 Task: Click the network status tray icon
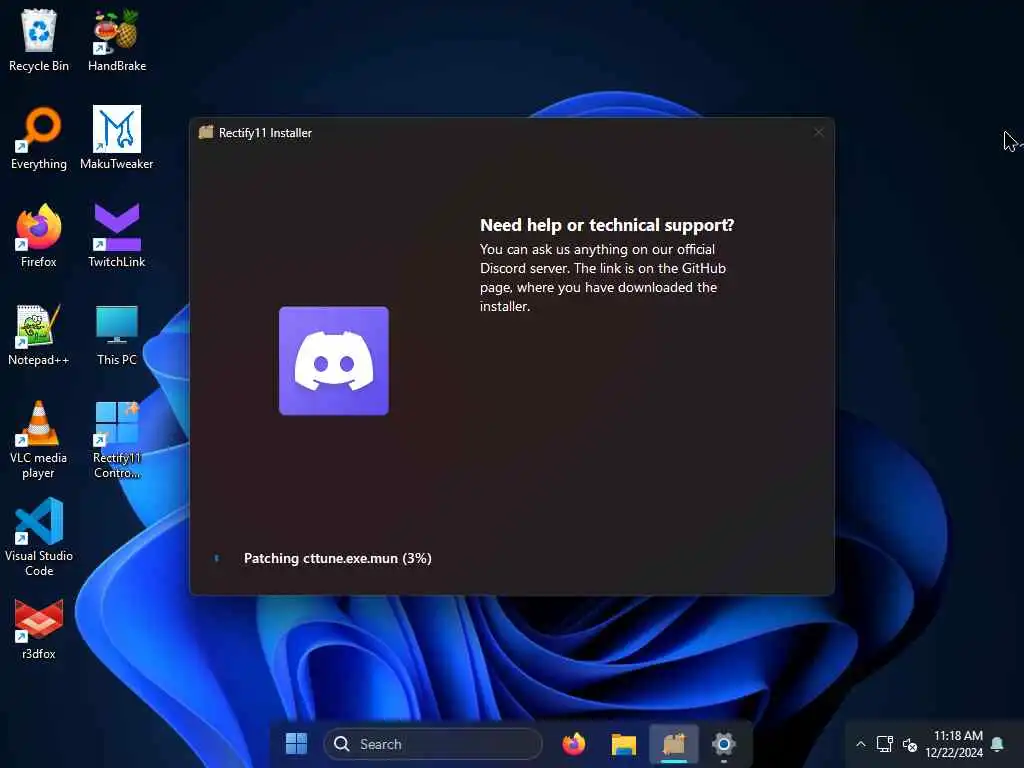885,744
